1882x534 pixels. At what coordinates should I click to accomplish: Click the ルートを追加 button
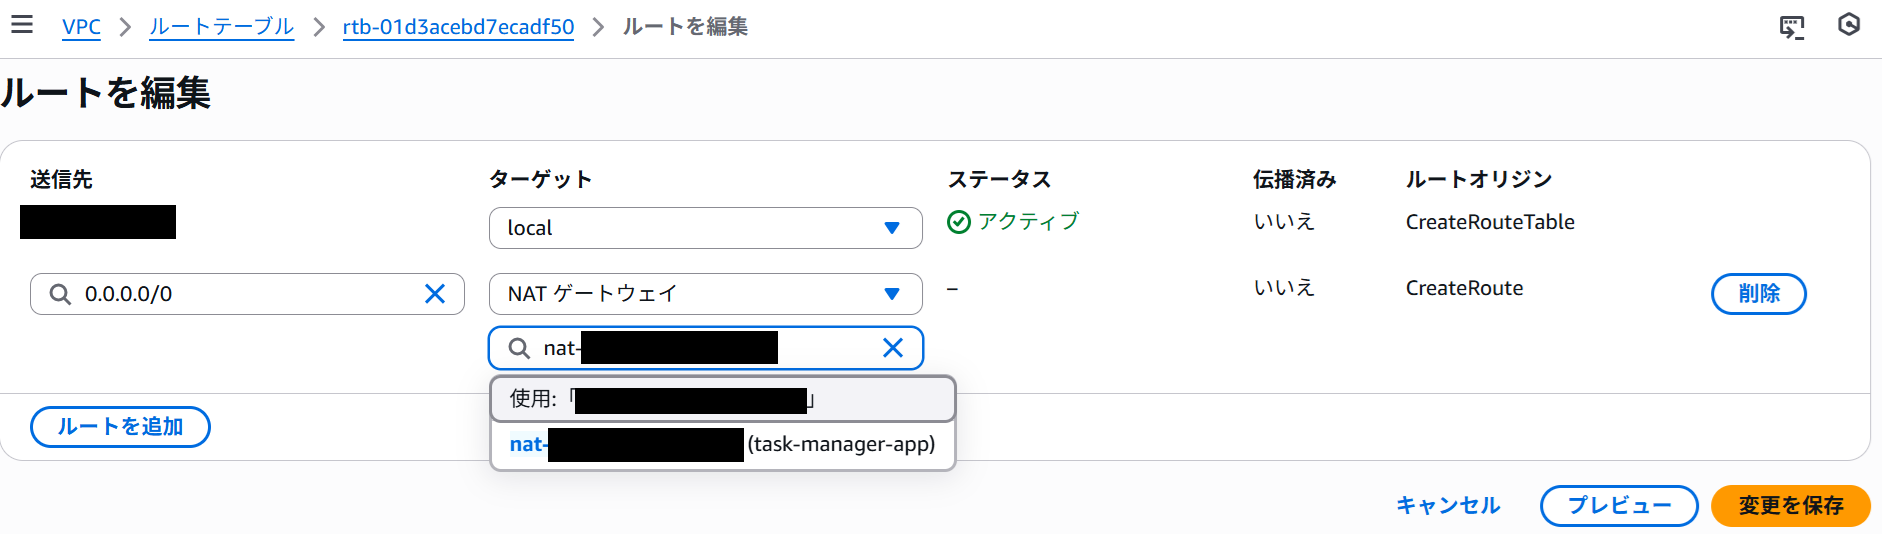(120, 427)
